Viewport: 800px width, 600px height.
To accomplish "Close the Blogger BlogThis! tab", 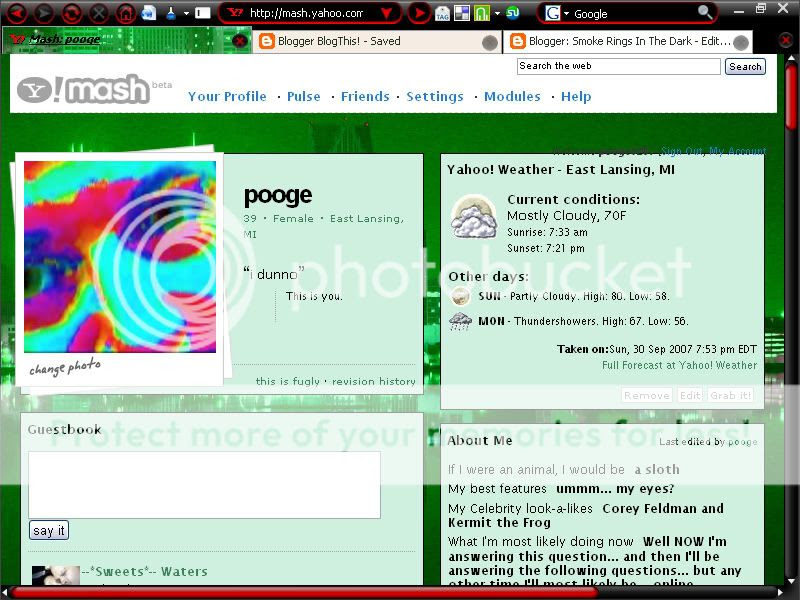I will coord(490,43).
